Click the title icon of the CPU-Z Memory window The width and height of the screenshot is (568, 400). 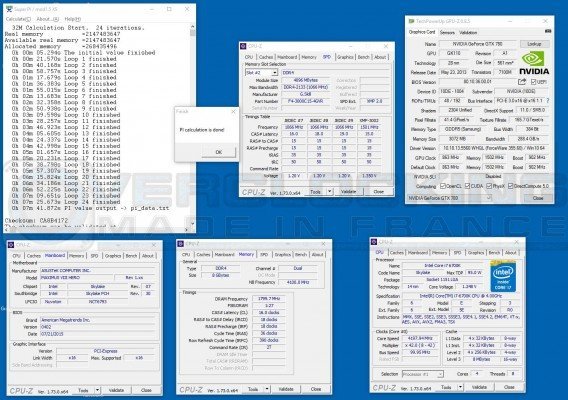180,244
